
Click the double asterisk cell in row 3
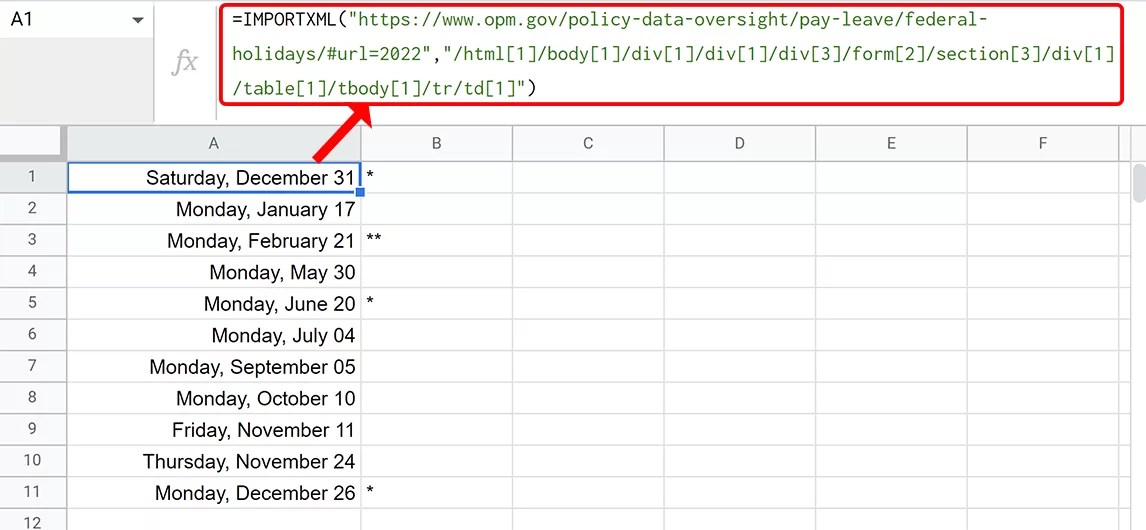(436, 241)
